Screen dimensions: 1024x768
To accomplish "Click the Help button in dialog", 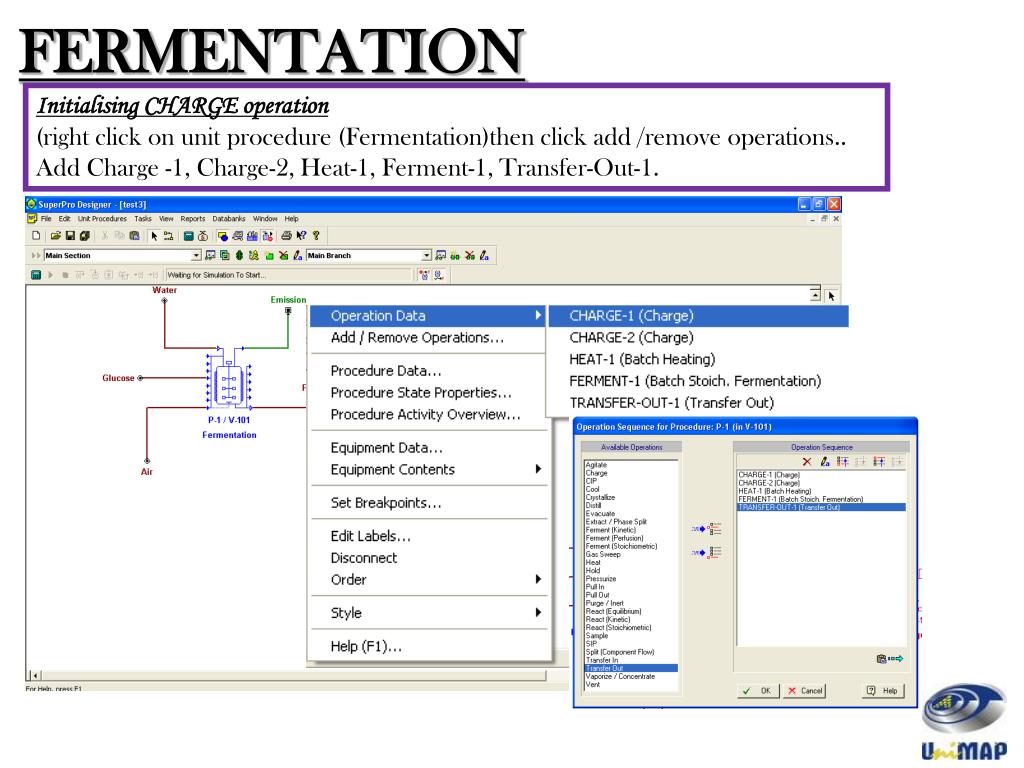I will click(x=882, y=691).
